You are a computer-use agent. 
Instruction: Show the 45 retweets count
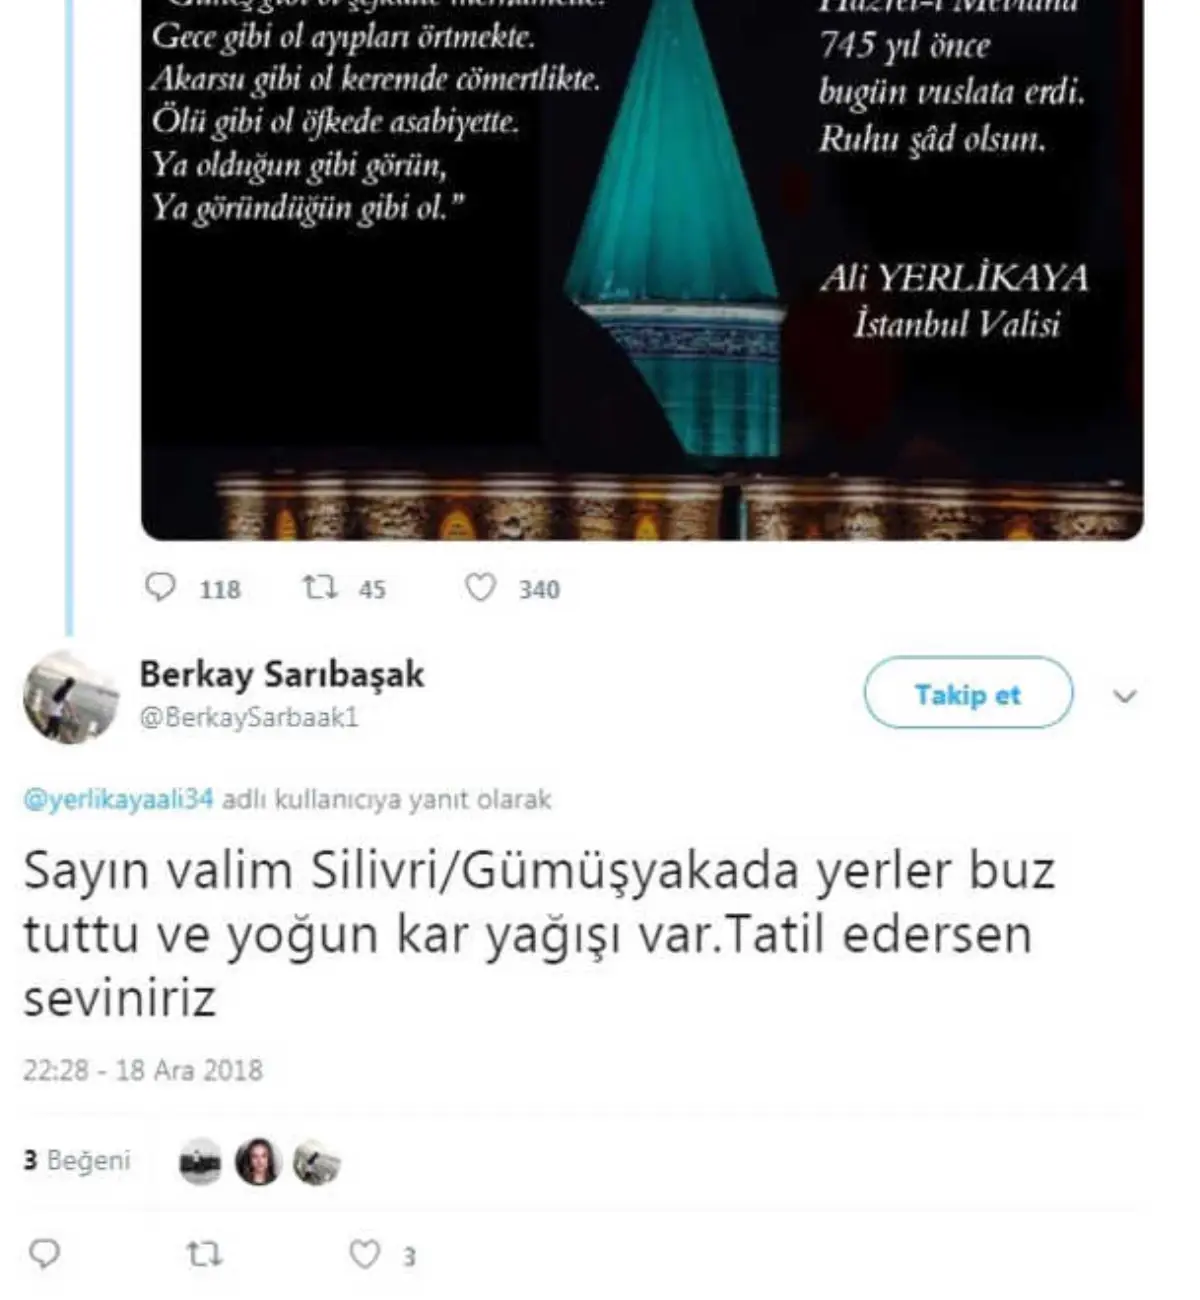[x=372, y=589]
